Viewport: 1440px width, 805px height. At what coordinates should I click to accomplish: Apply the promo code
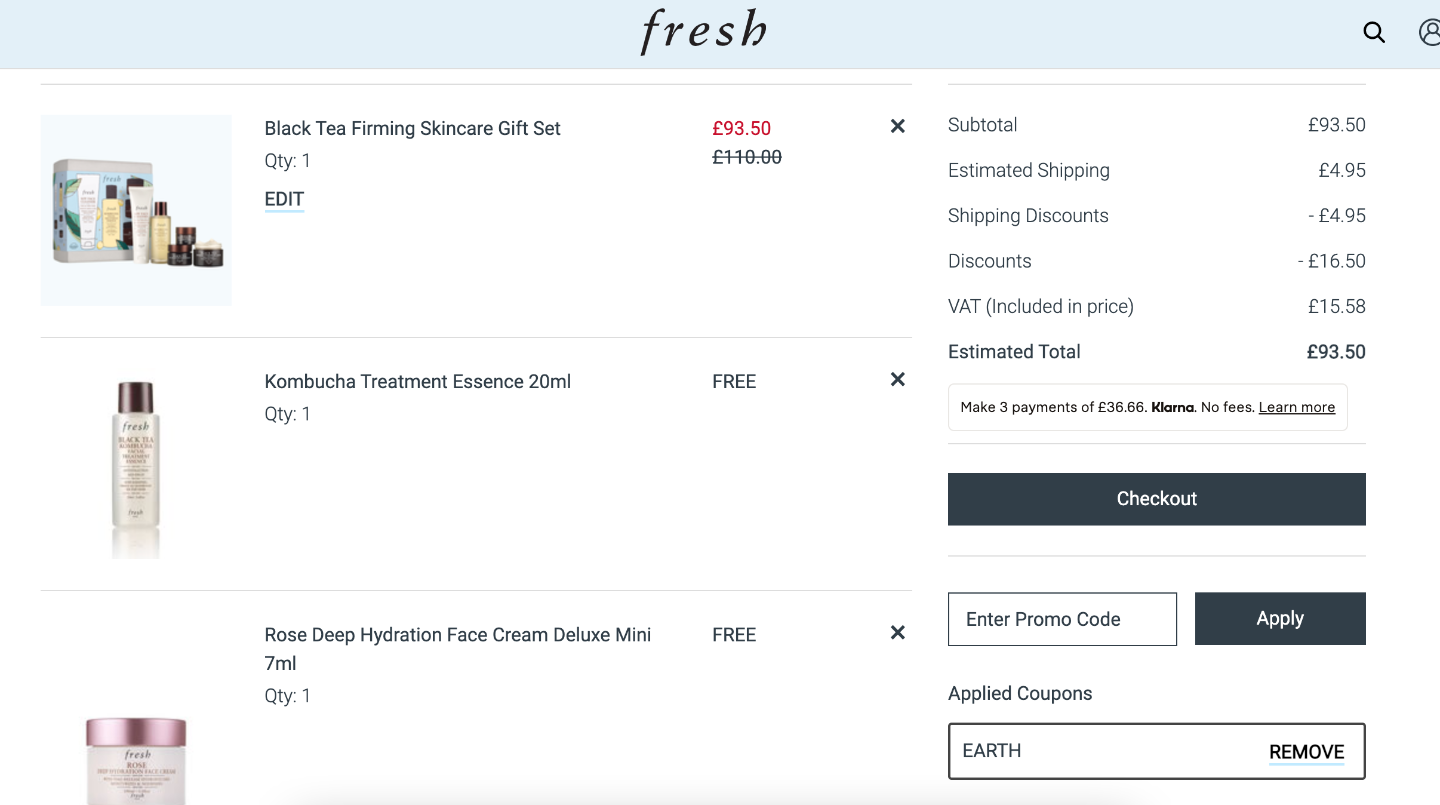1280,619
